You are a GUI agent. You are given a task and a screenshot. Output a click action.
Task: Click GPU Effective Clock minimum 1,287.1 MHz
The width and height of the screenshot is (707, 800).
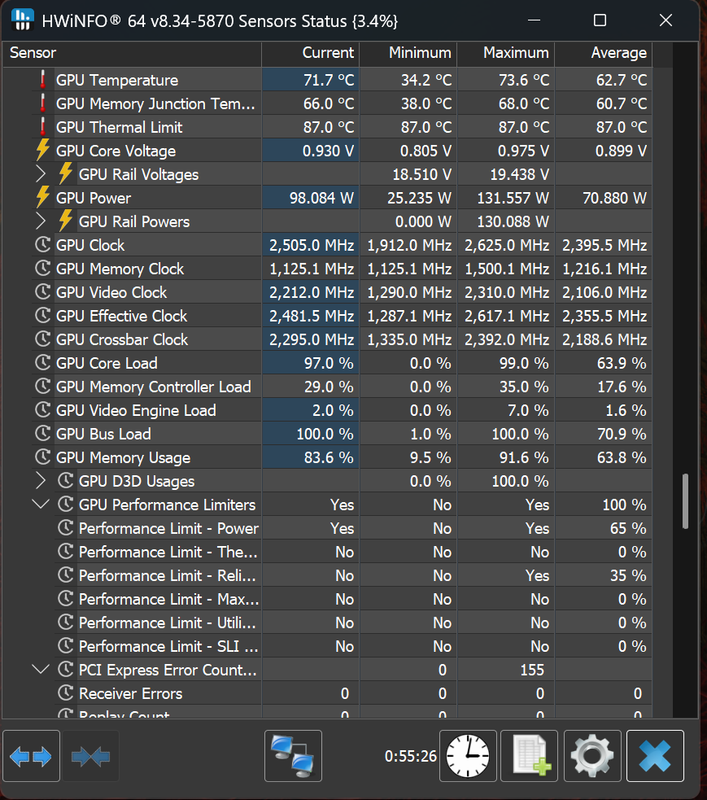pyautogui.click(x=409, y=316)
